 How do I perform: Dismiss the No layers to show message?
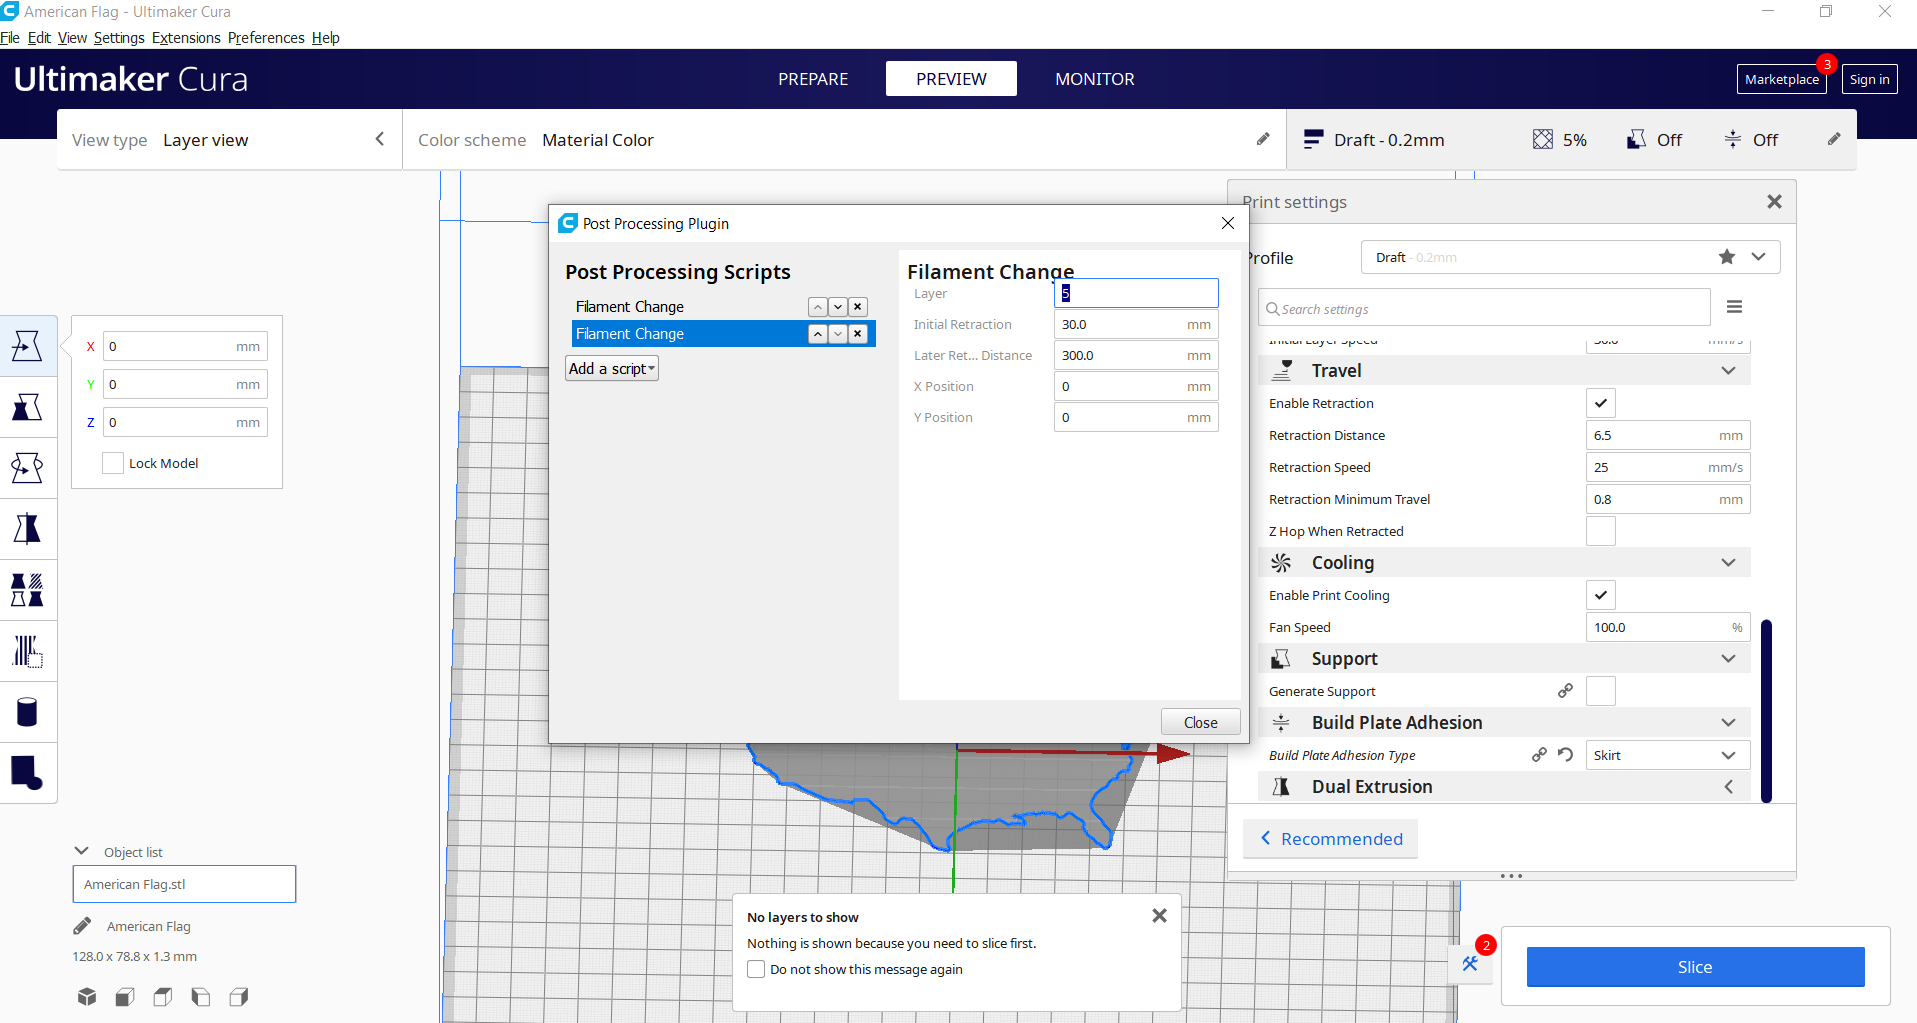click(x=1159, y=915)
